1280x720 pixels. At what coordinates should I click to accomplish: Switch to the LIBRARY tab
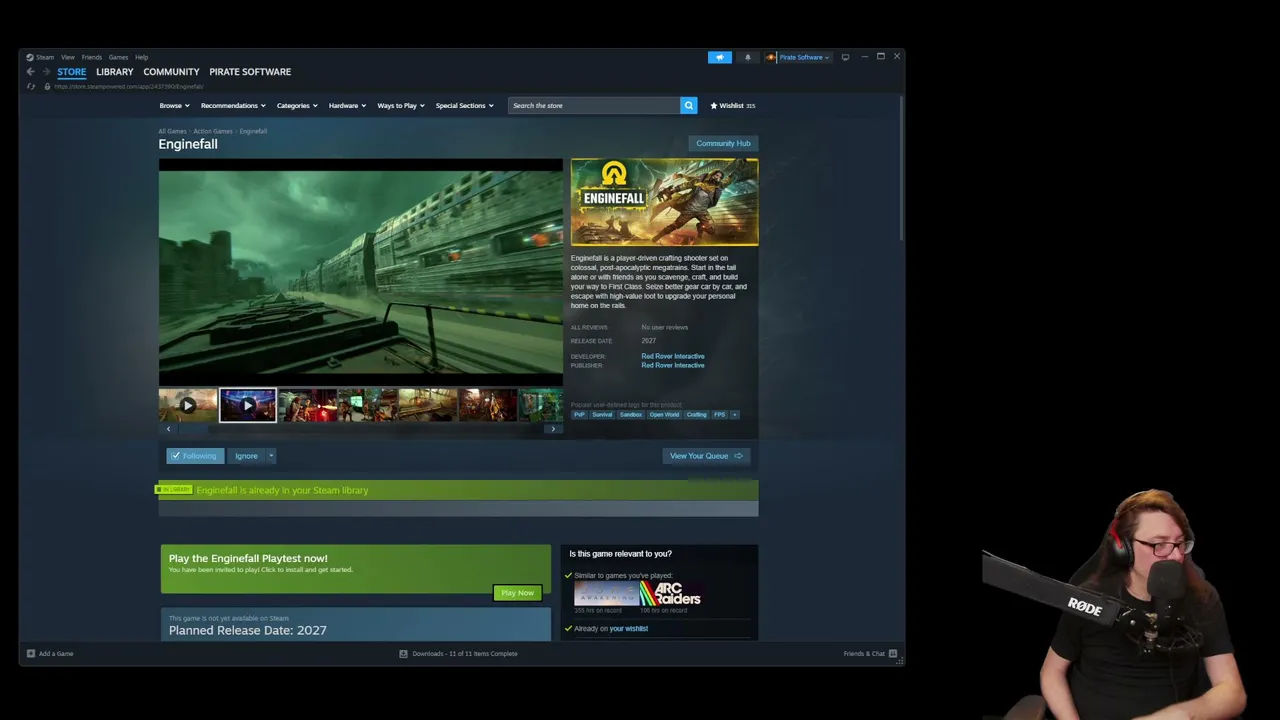tap(115, 72)
